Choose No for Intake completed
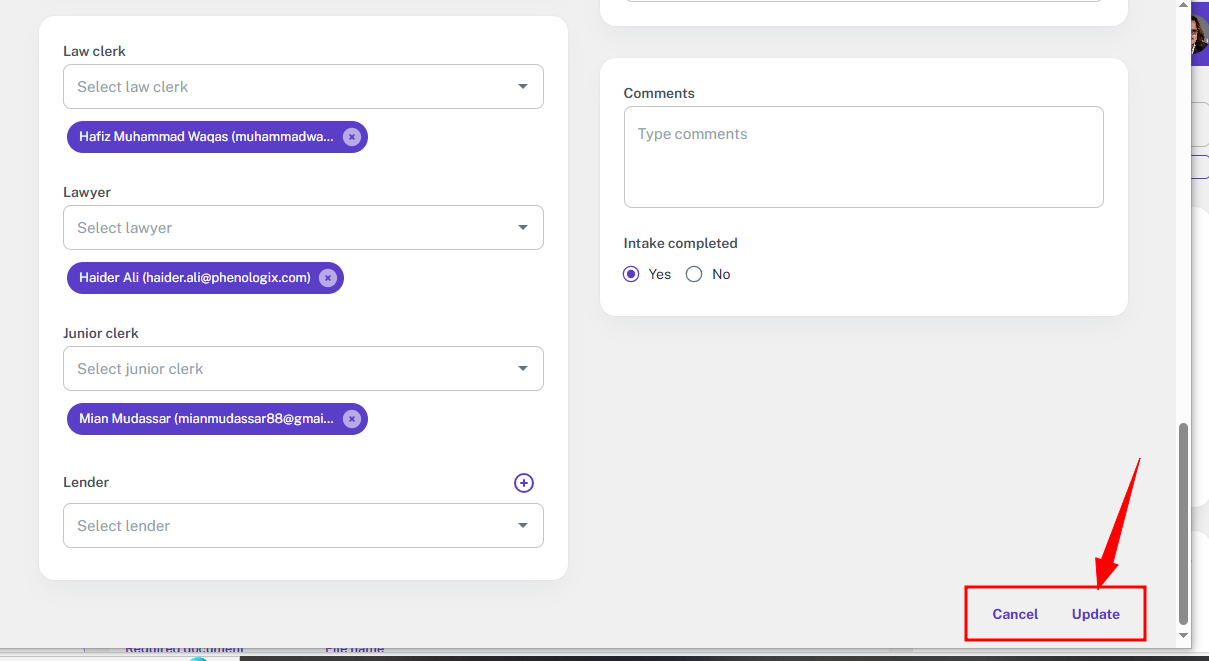The height and width of the screenshot is (661, 1209). [x=694, y=274]
